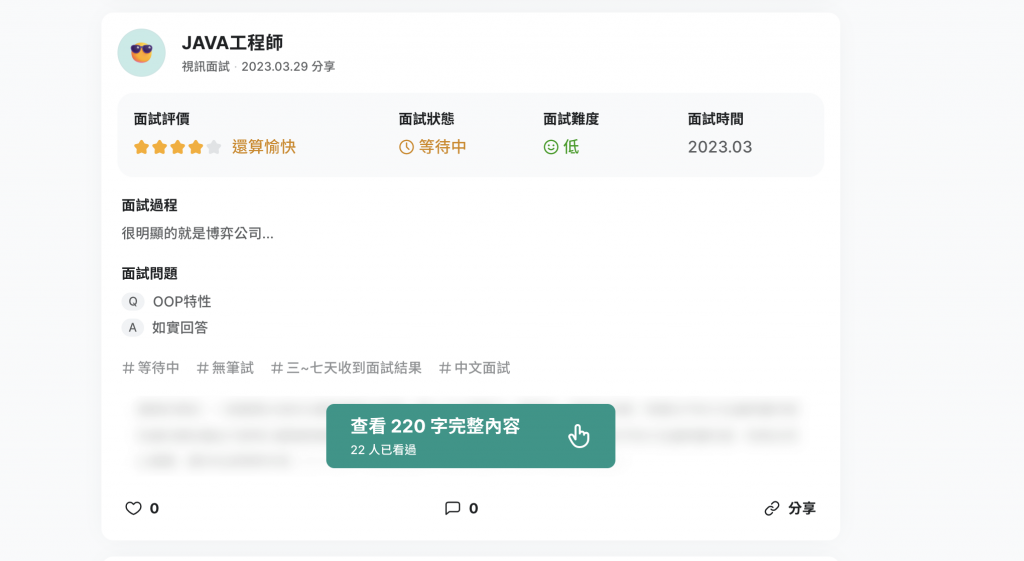
Task: View the full 220-character content
Action: tap(470, 436)
